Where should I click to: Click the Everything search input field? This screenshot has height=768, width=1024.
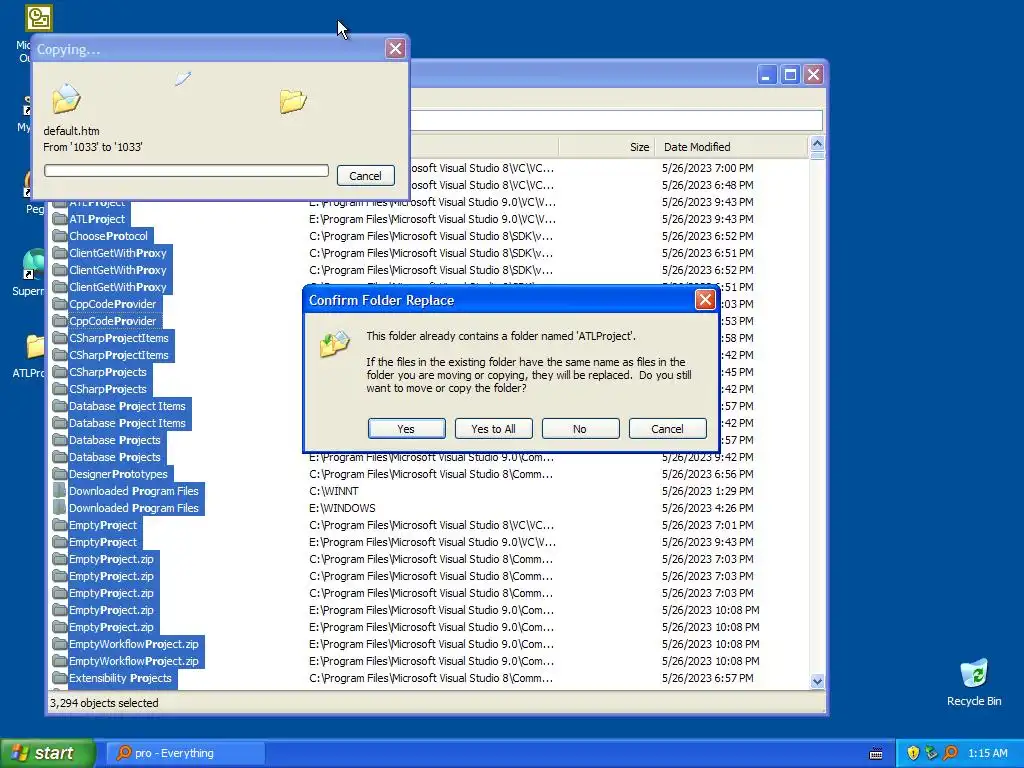click(616, 120)
